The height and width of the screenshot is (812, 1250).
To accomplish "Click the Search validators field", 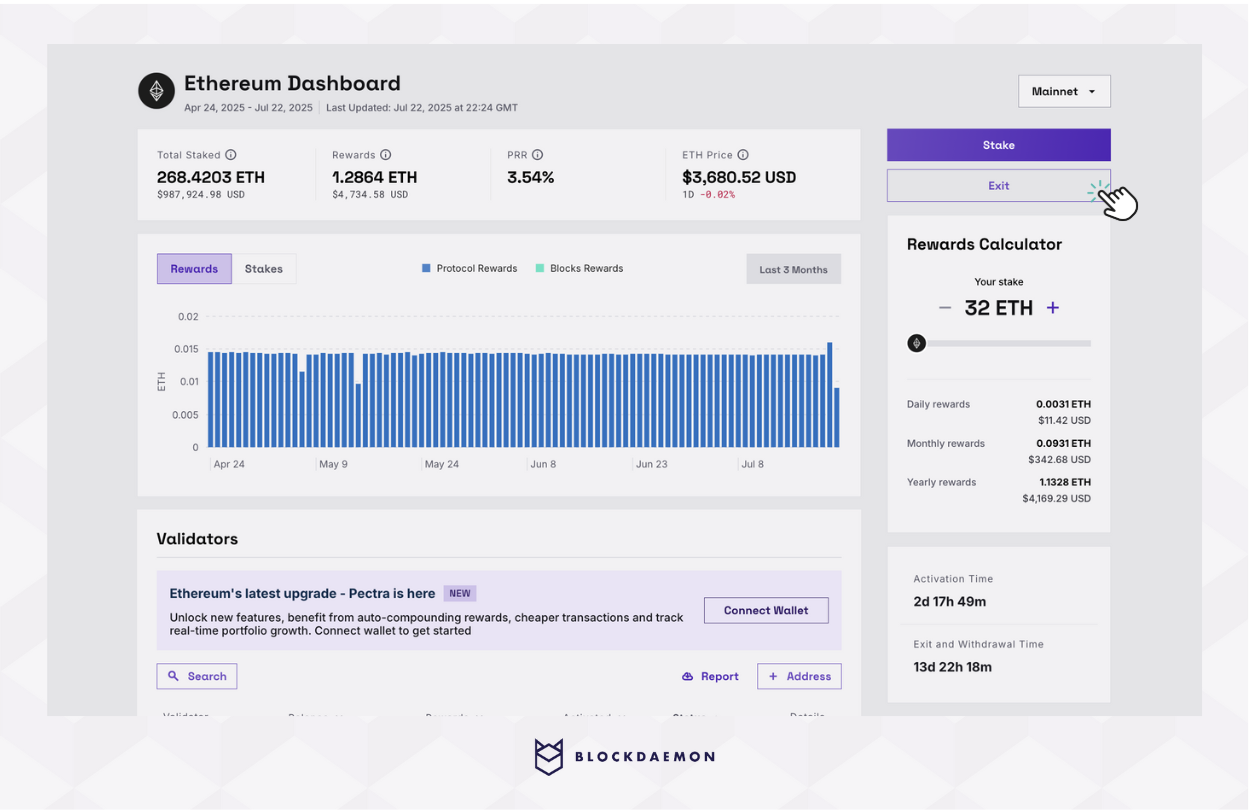I will 197,676.
